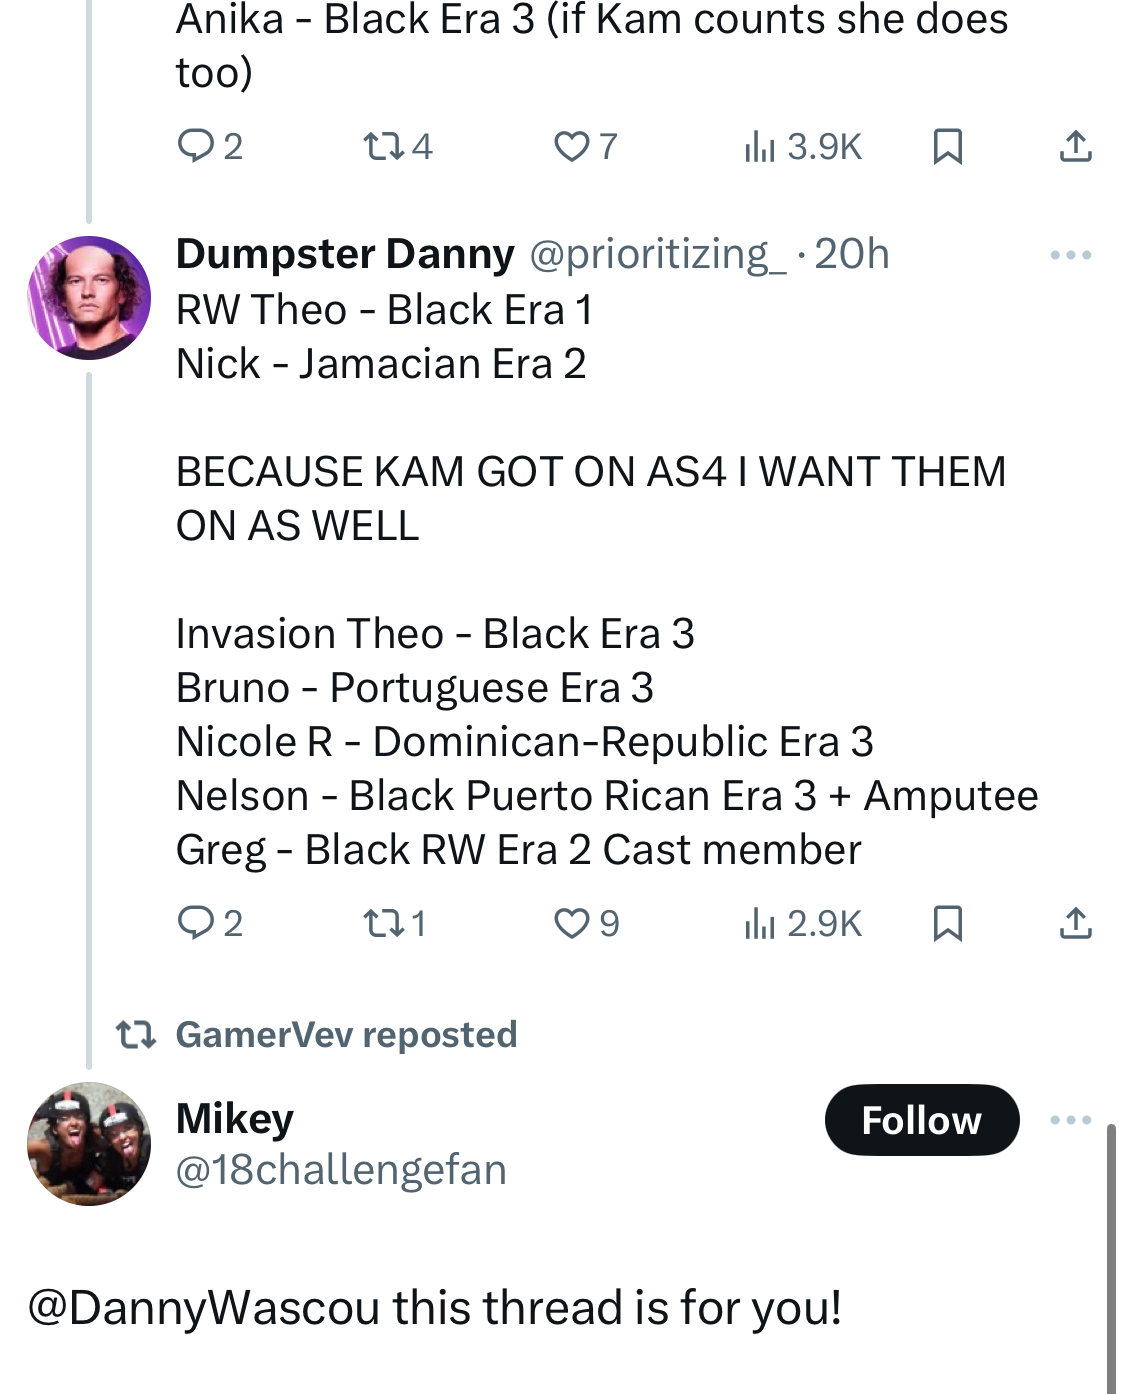This screenshot has height=1394, width=1125.
Task: View Dumpster Danny's profile picture
Action: [x=89, y=298]
